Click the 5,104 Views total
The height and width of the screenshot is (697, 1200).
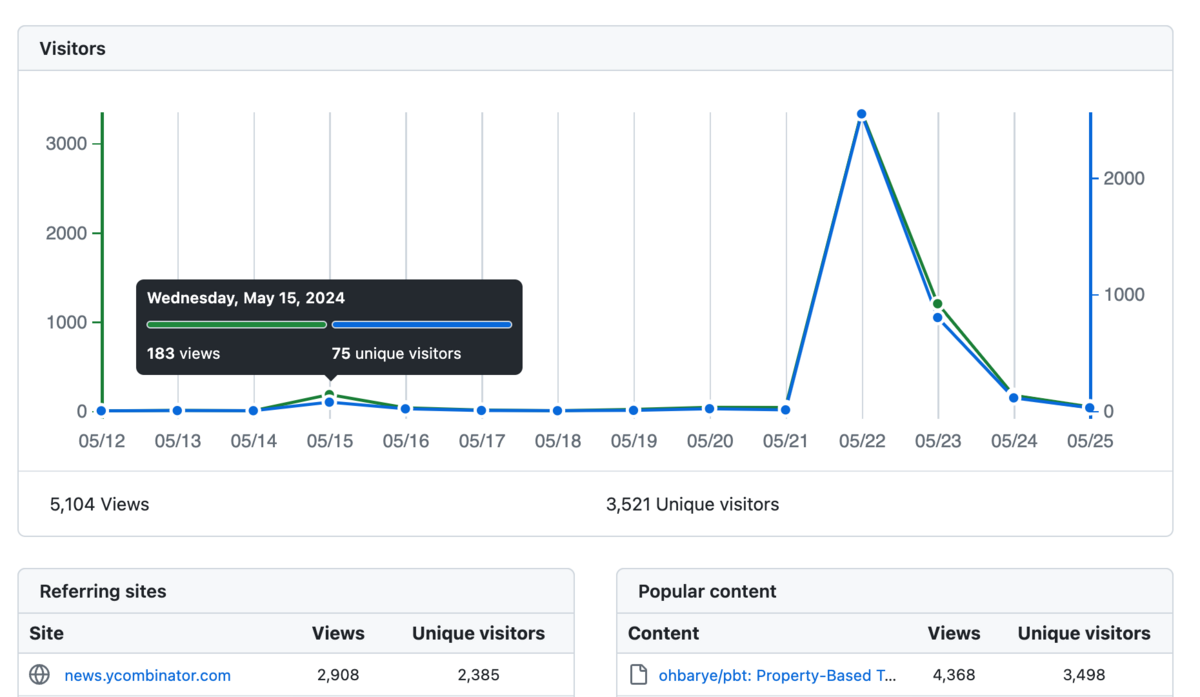click(99, 505)
